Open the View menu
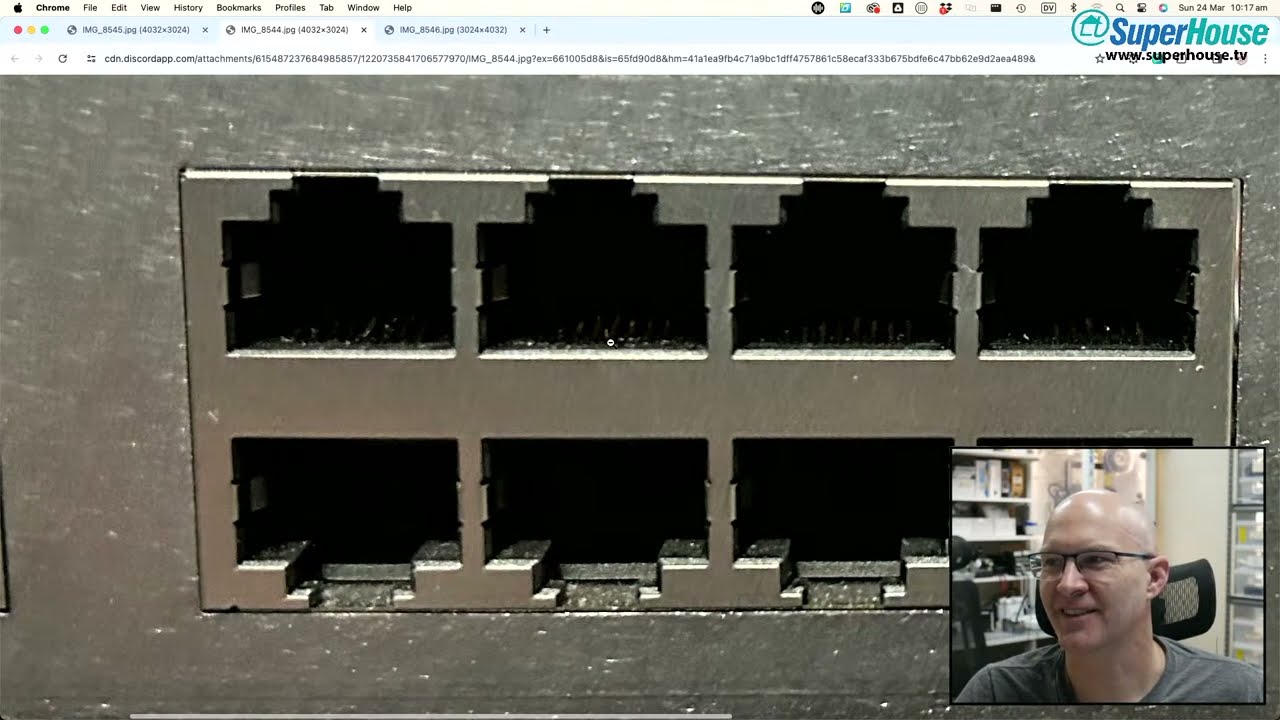 tap(150, 7)
